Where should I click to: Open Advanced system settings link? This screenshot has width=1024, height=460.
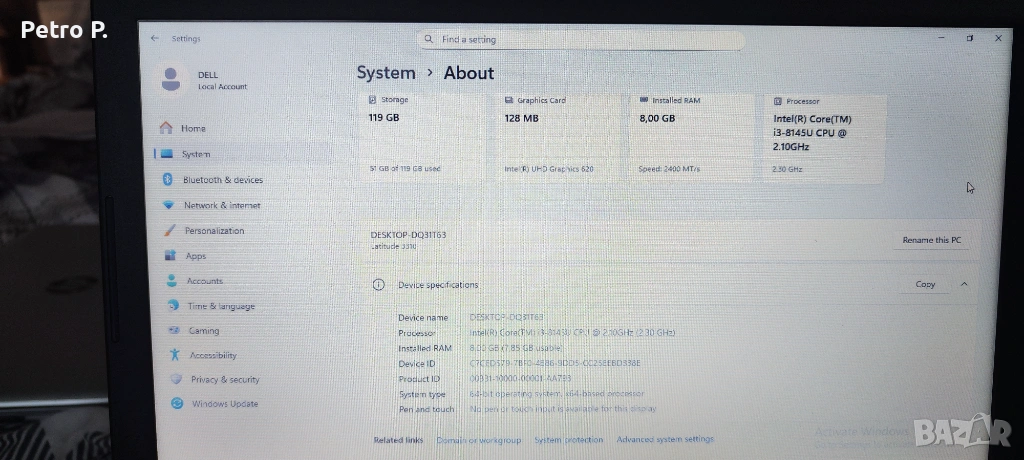point(665,439)
